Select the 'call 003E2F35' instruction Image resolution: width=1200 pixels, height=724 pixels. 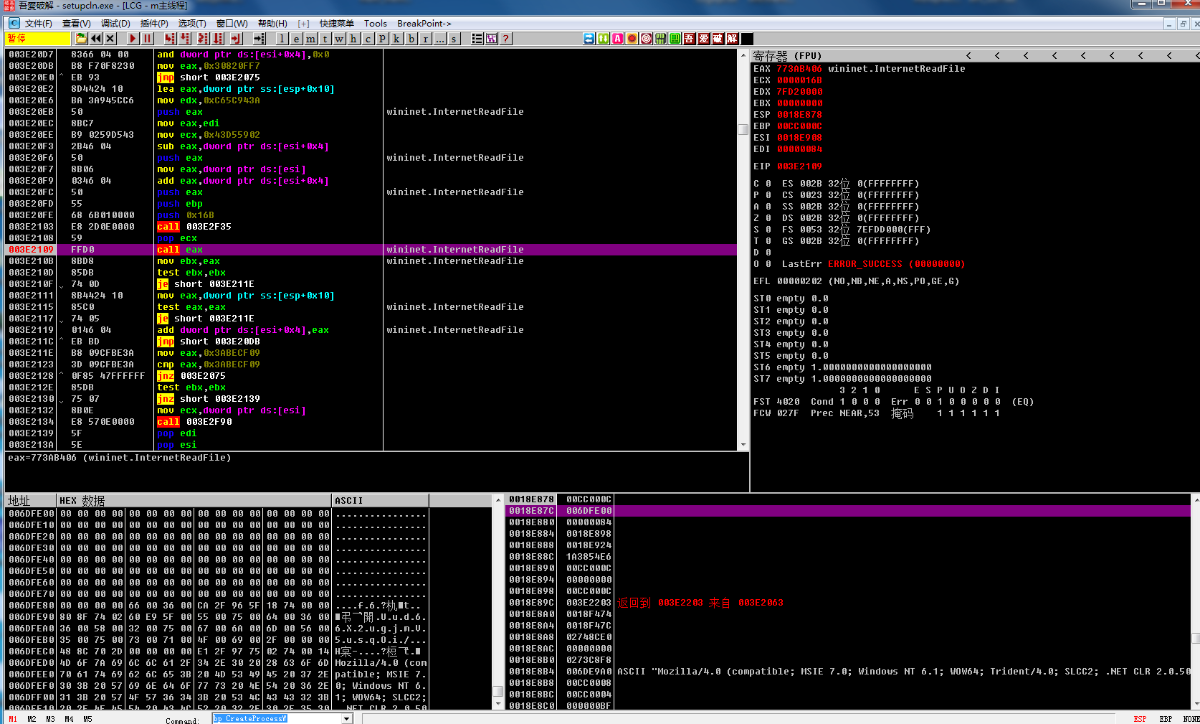194,226
